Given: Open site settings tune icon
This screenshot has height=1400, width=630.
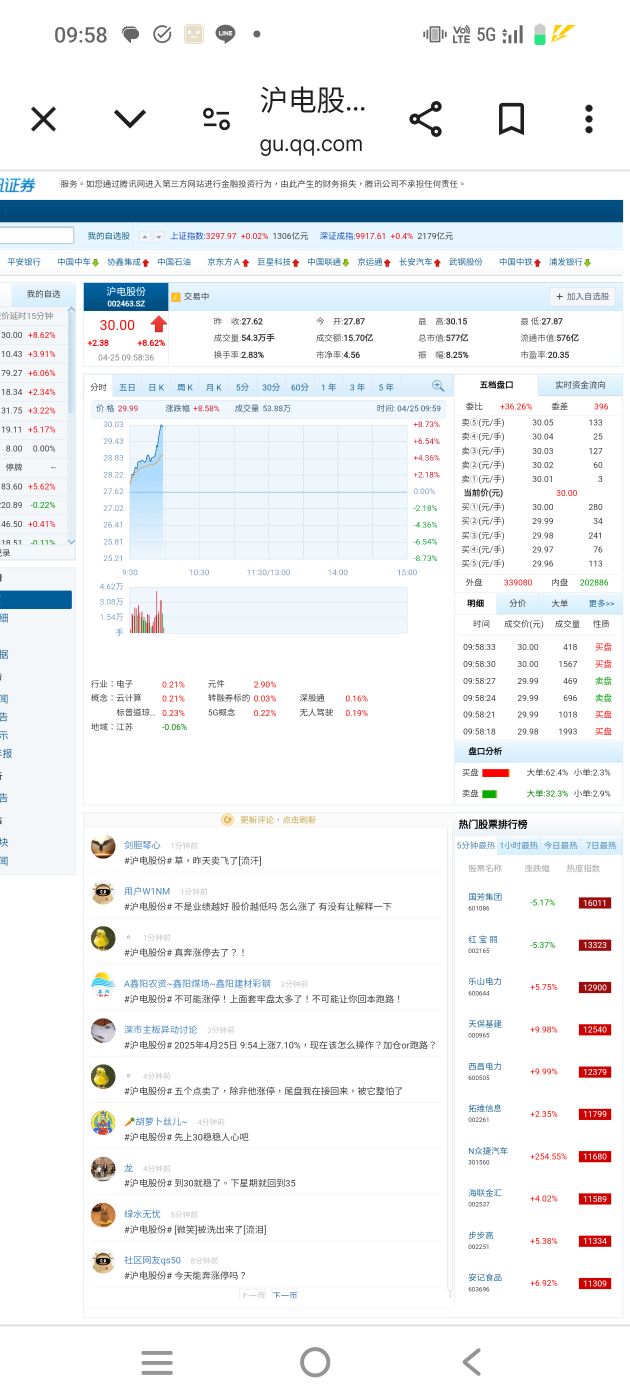Looking at the screenshot, I should pyautogui.click(x=216, y=120).
